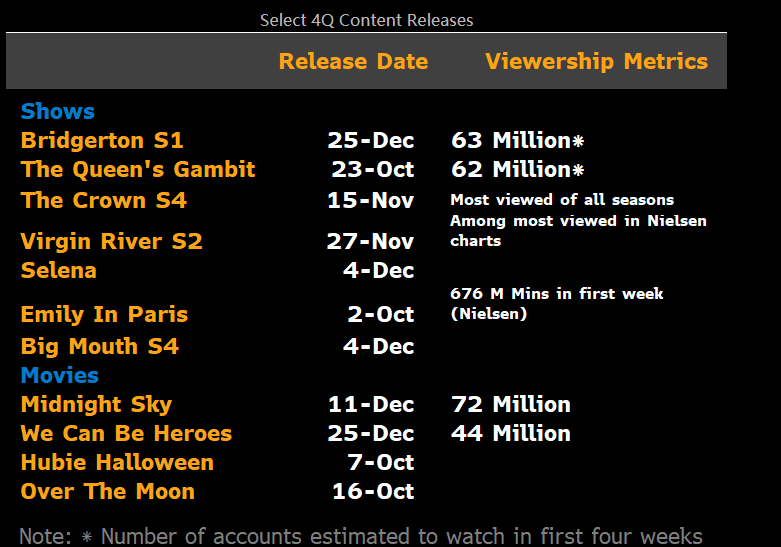Image resolution: width=781 pixels, height=547 pixels.
Task: Select the 44 Million viewership value
Action: point(511,433)
